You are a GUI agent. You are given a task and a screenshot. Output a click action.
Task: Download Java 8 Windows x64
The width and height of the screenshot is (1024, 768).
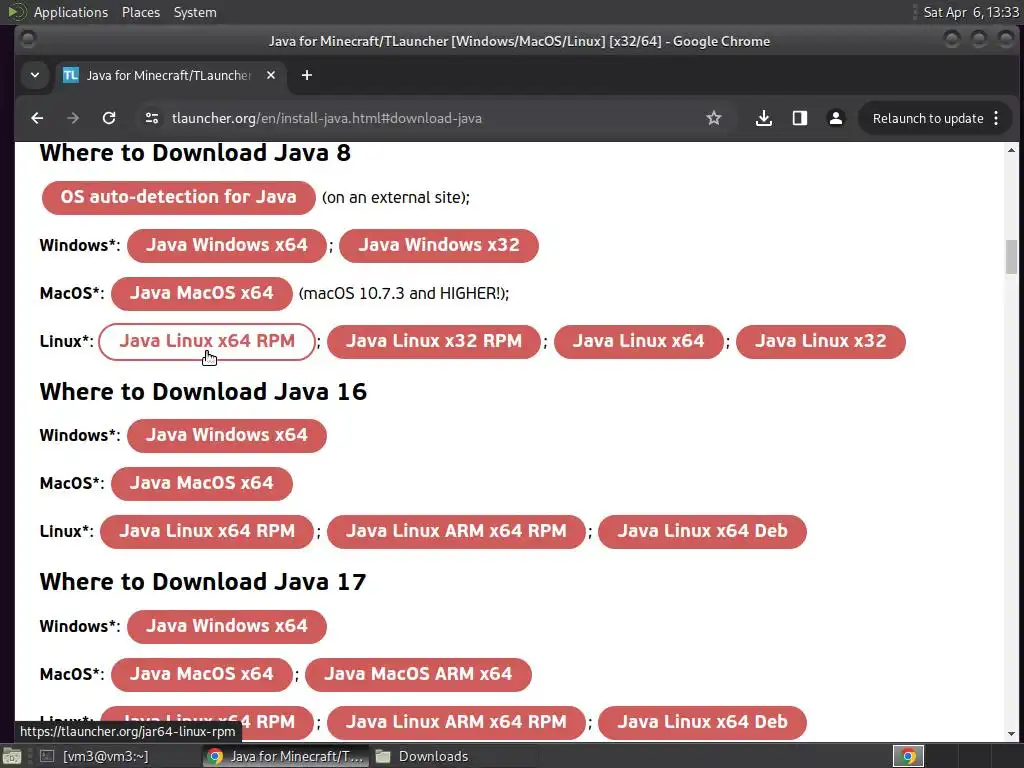(x=227, y=246)
